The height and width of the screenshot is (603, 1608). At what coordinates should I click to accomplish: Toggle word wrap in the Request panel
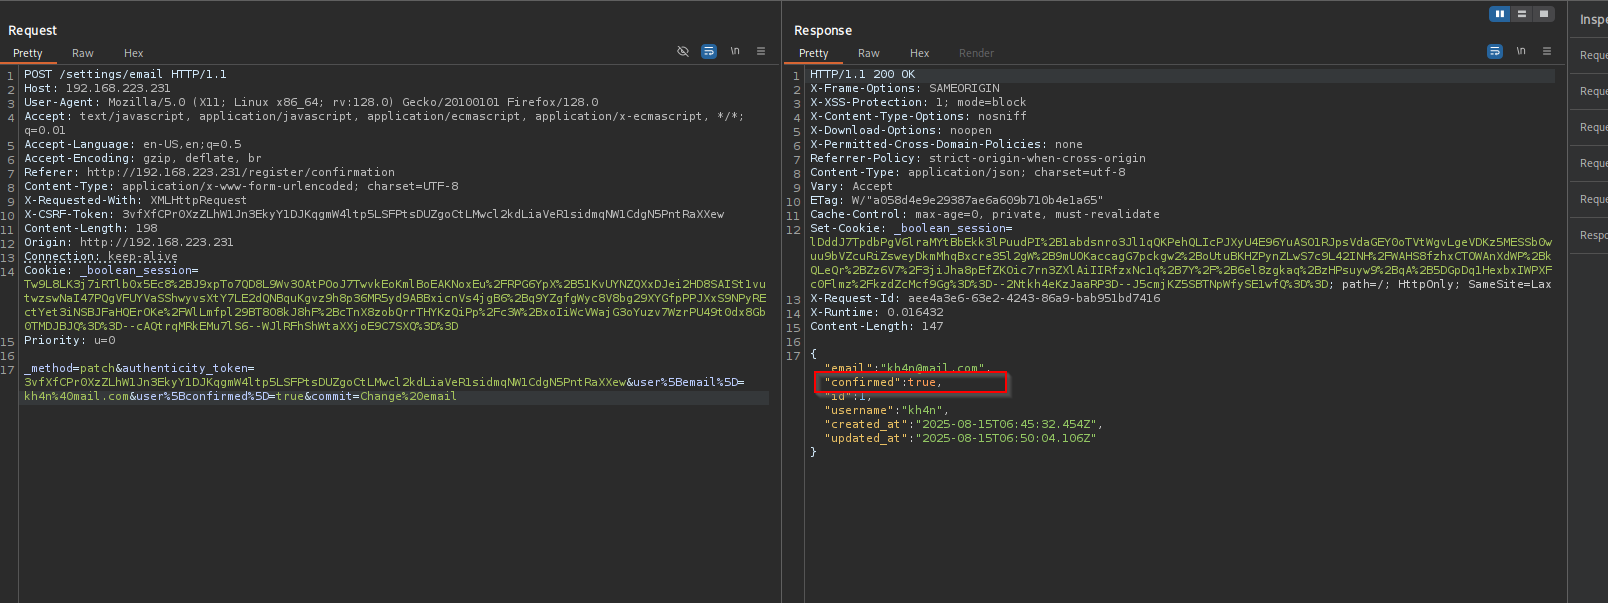click(x=709, y=51)
